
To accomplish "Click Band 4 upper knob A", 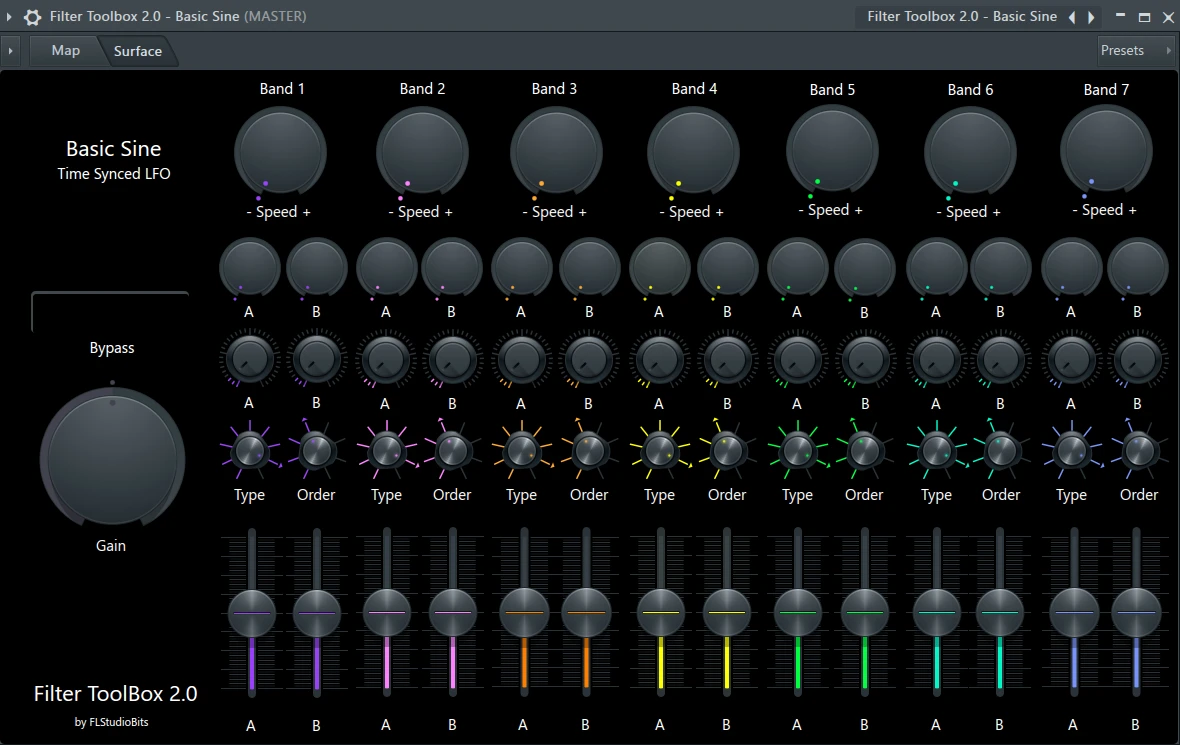I will click(x=660, y=268).
